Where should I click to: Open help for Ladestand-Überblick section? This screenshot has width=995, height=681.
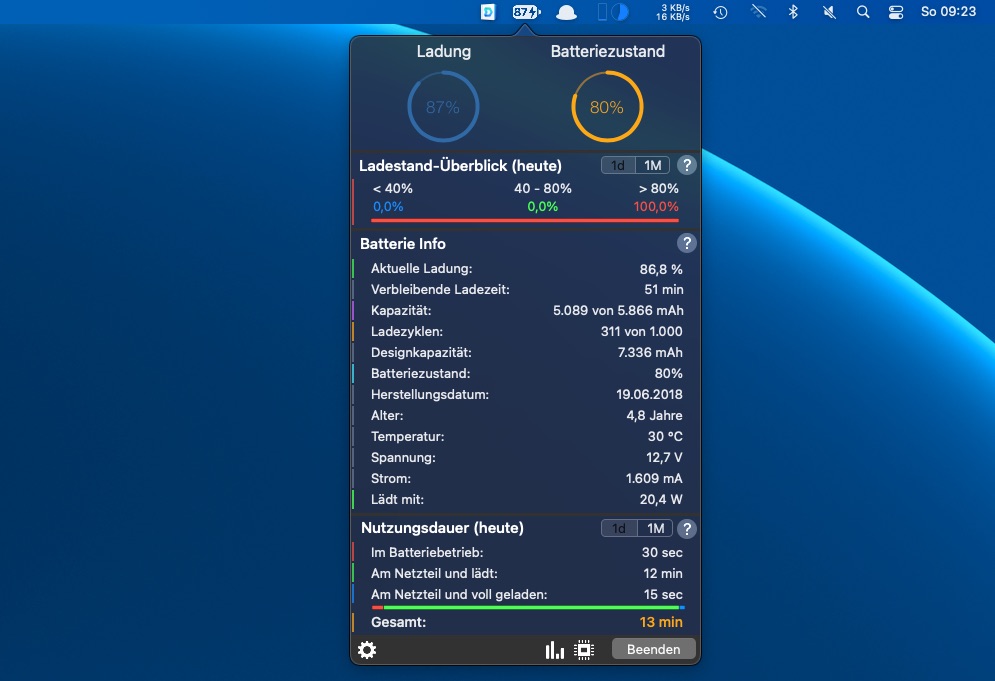point(687,166)
